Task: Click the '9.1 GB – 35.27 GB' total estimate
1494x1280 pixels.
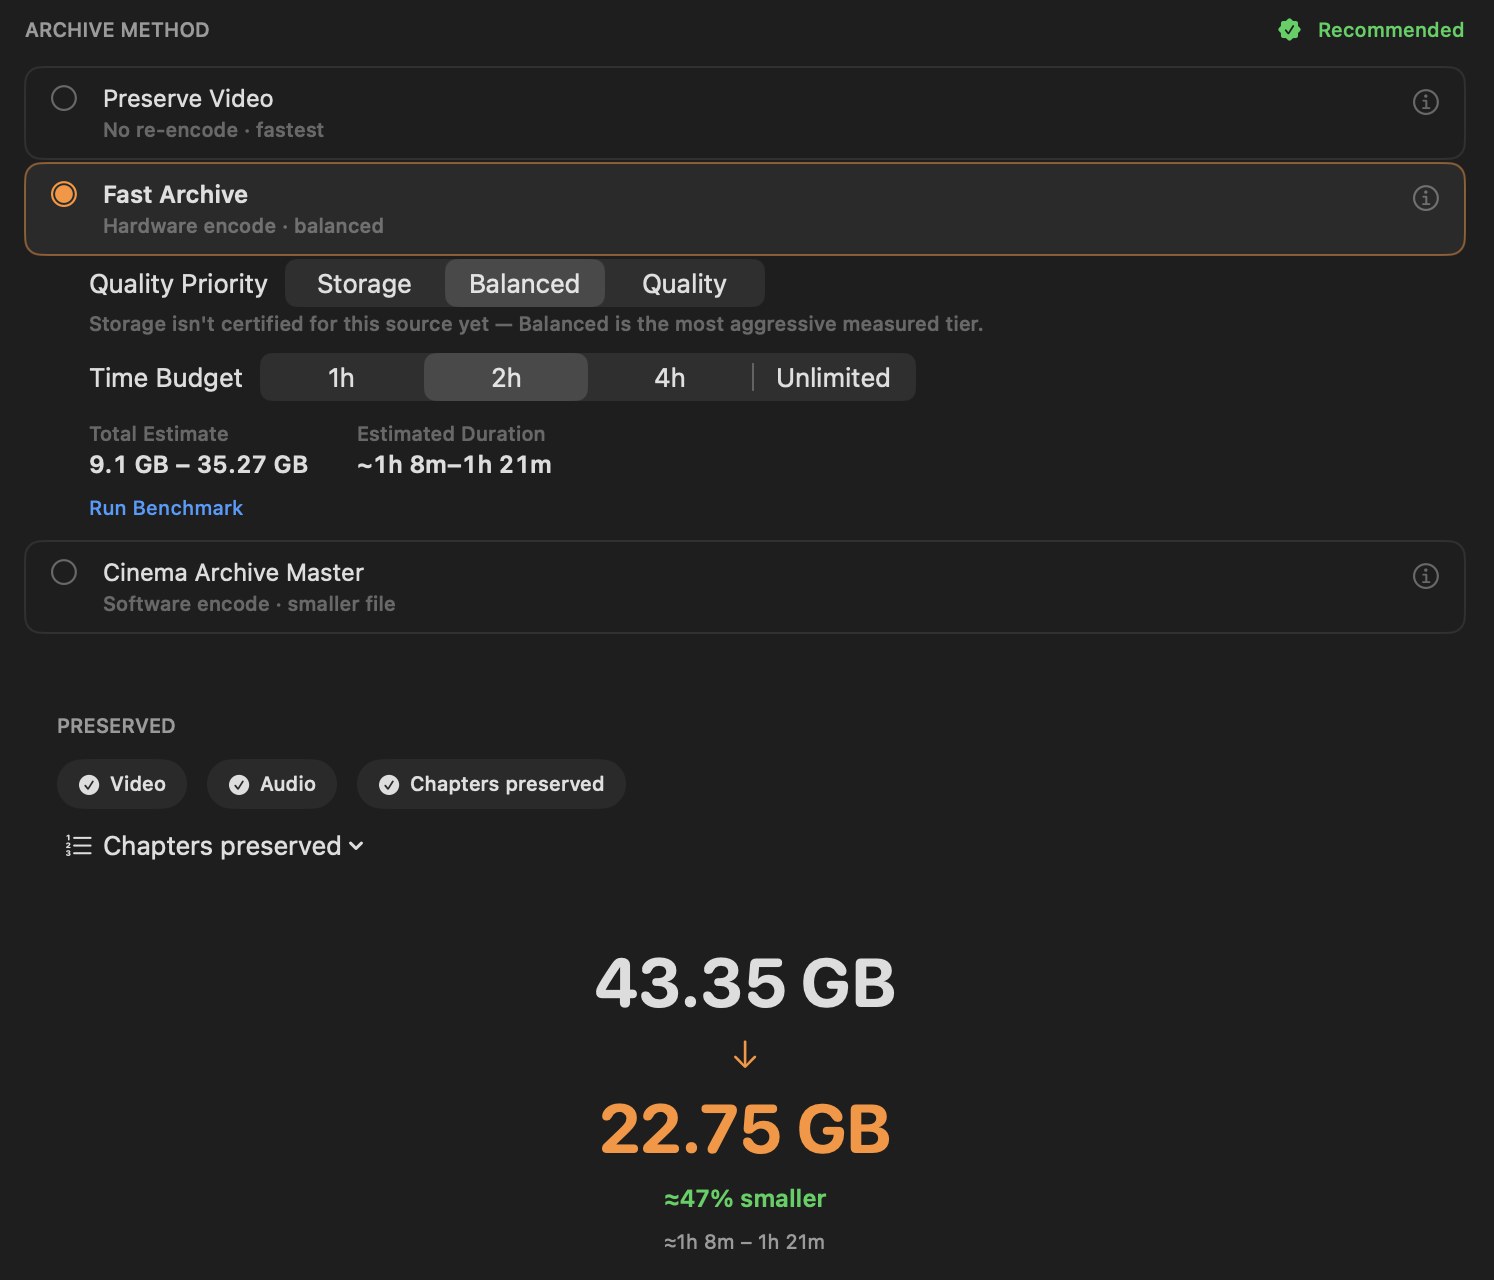Action: click(198, 465)
